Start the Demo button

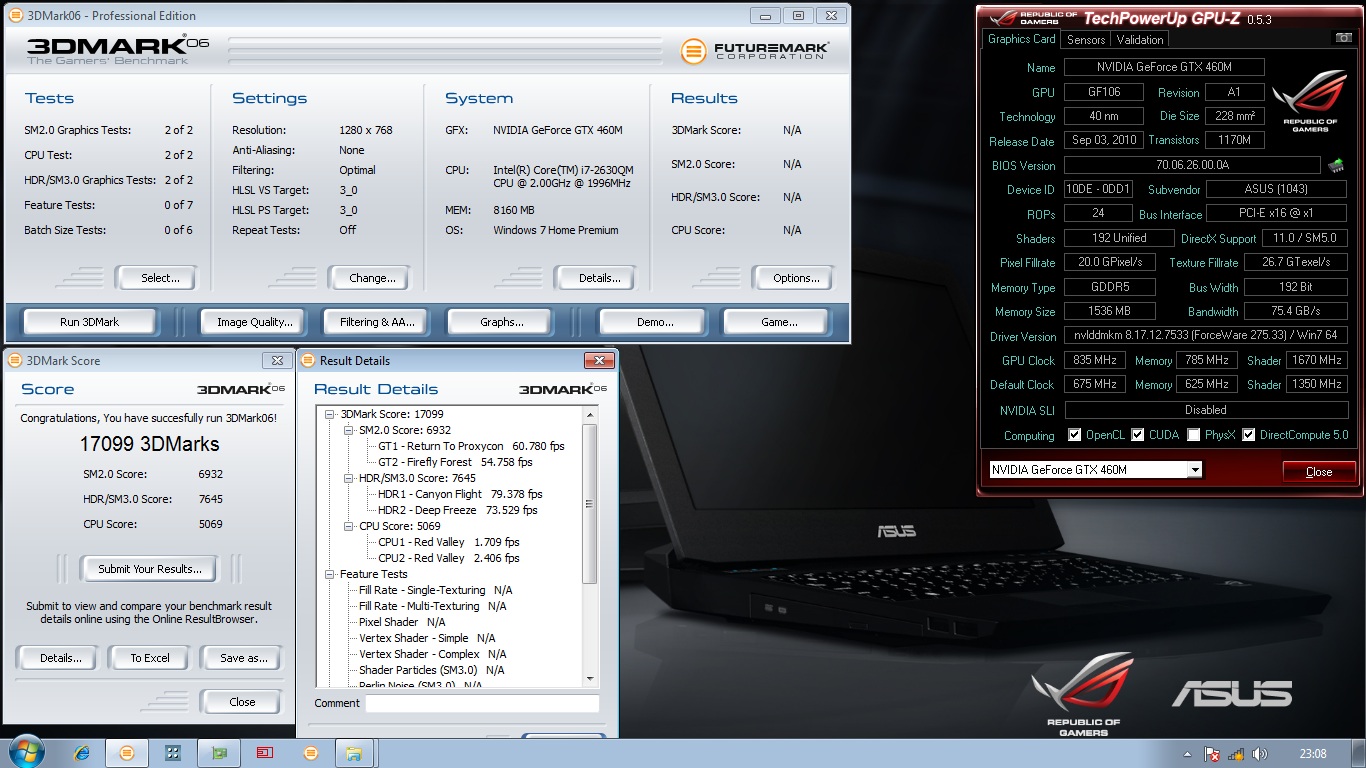pos(655,322)
